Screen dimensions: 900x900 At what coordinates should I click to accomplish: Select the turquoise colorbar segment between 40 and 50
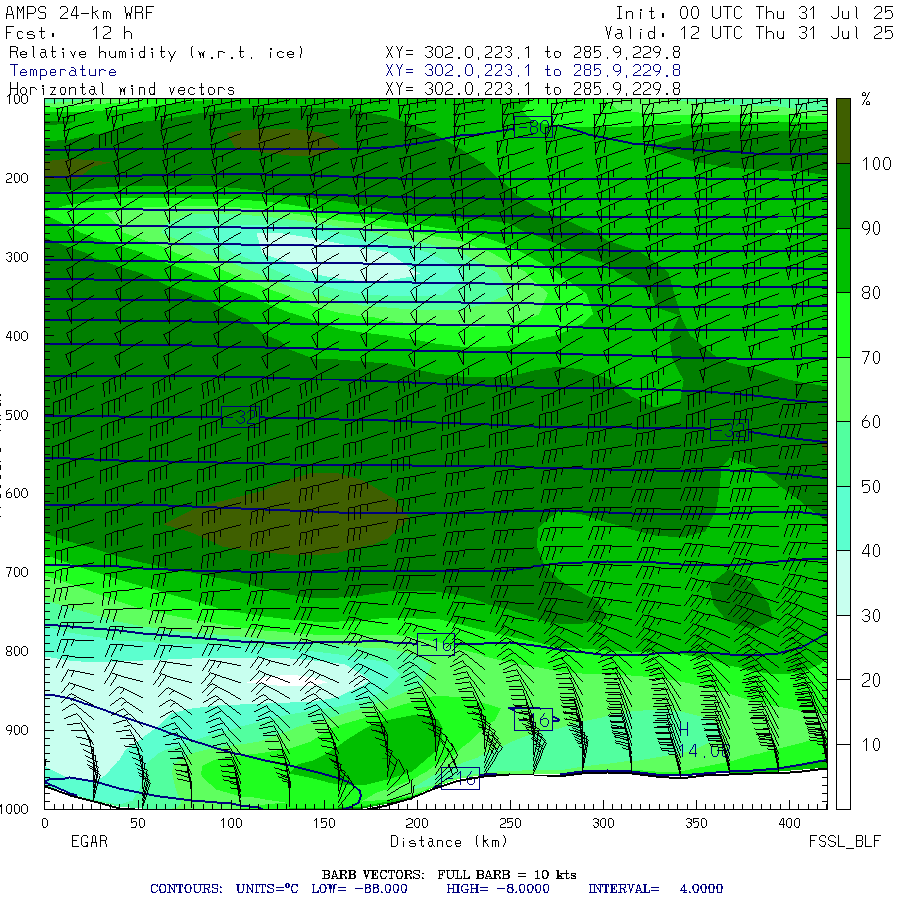tap(843, 518)
